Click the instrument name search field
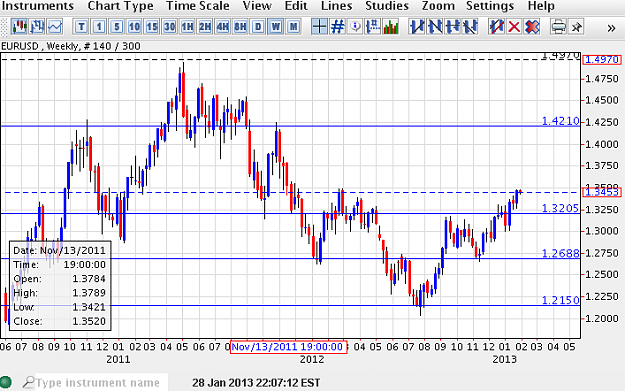625x391 pixels. click(101, 383)
